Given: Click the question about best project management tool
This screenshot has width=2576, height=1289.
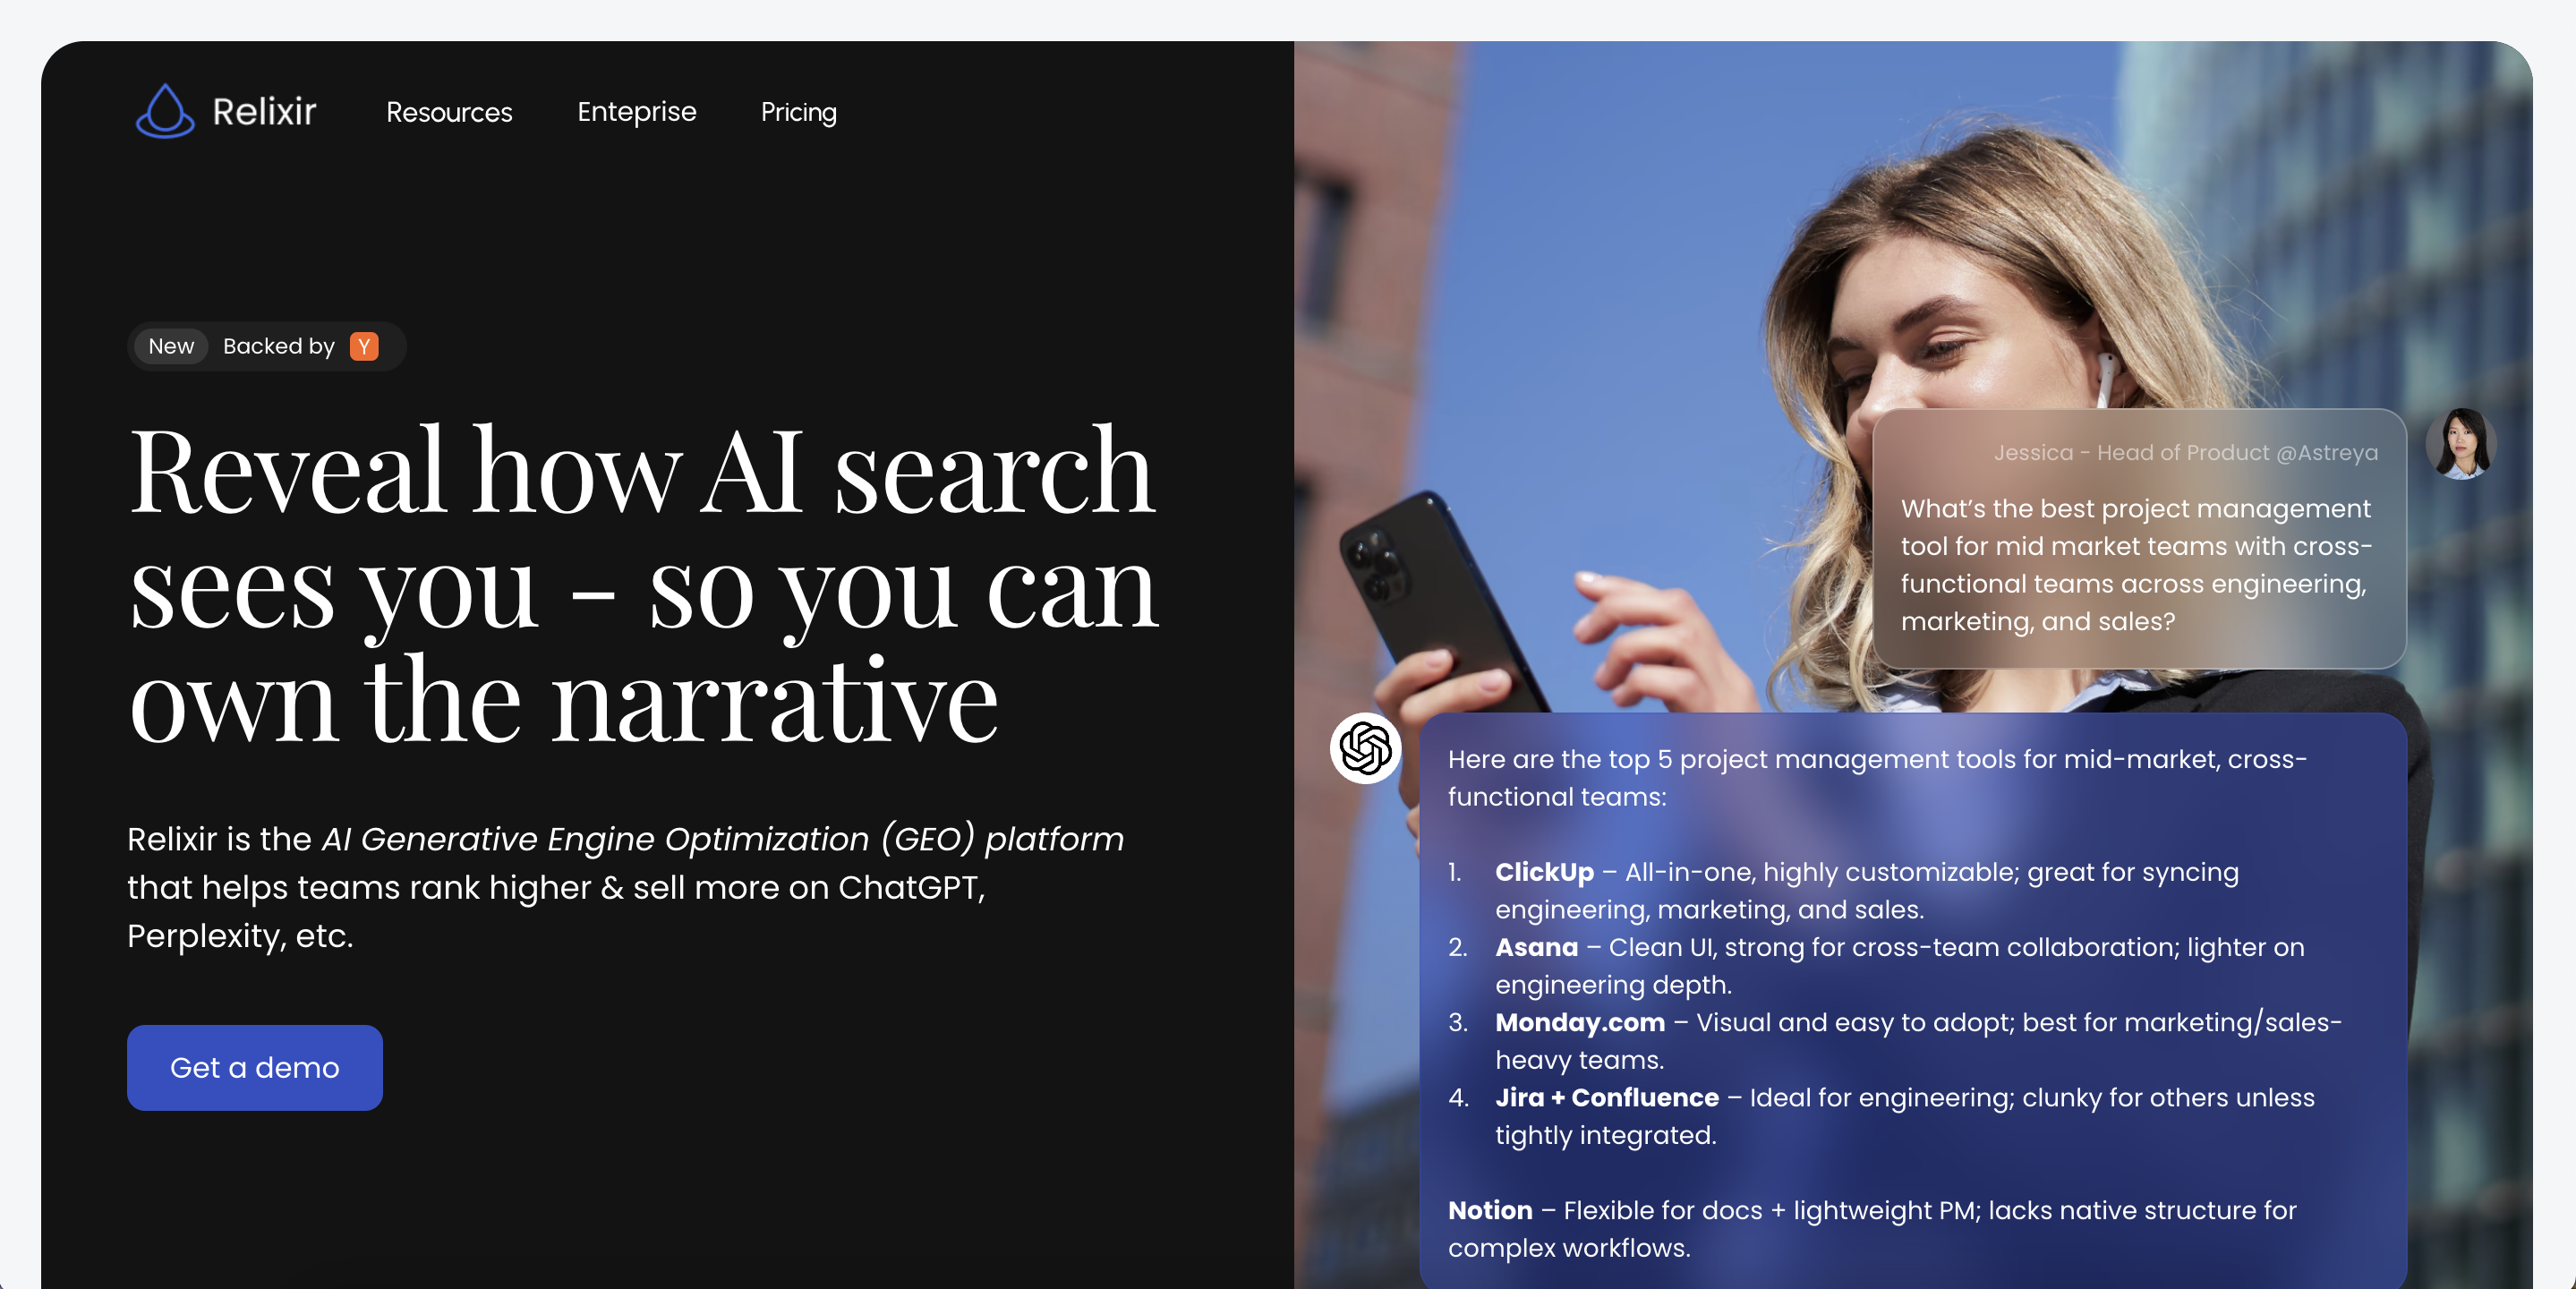Looking at the screenshot, I should pos(2136,565).
